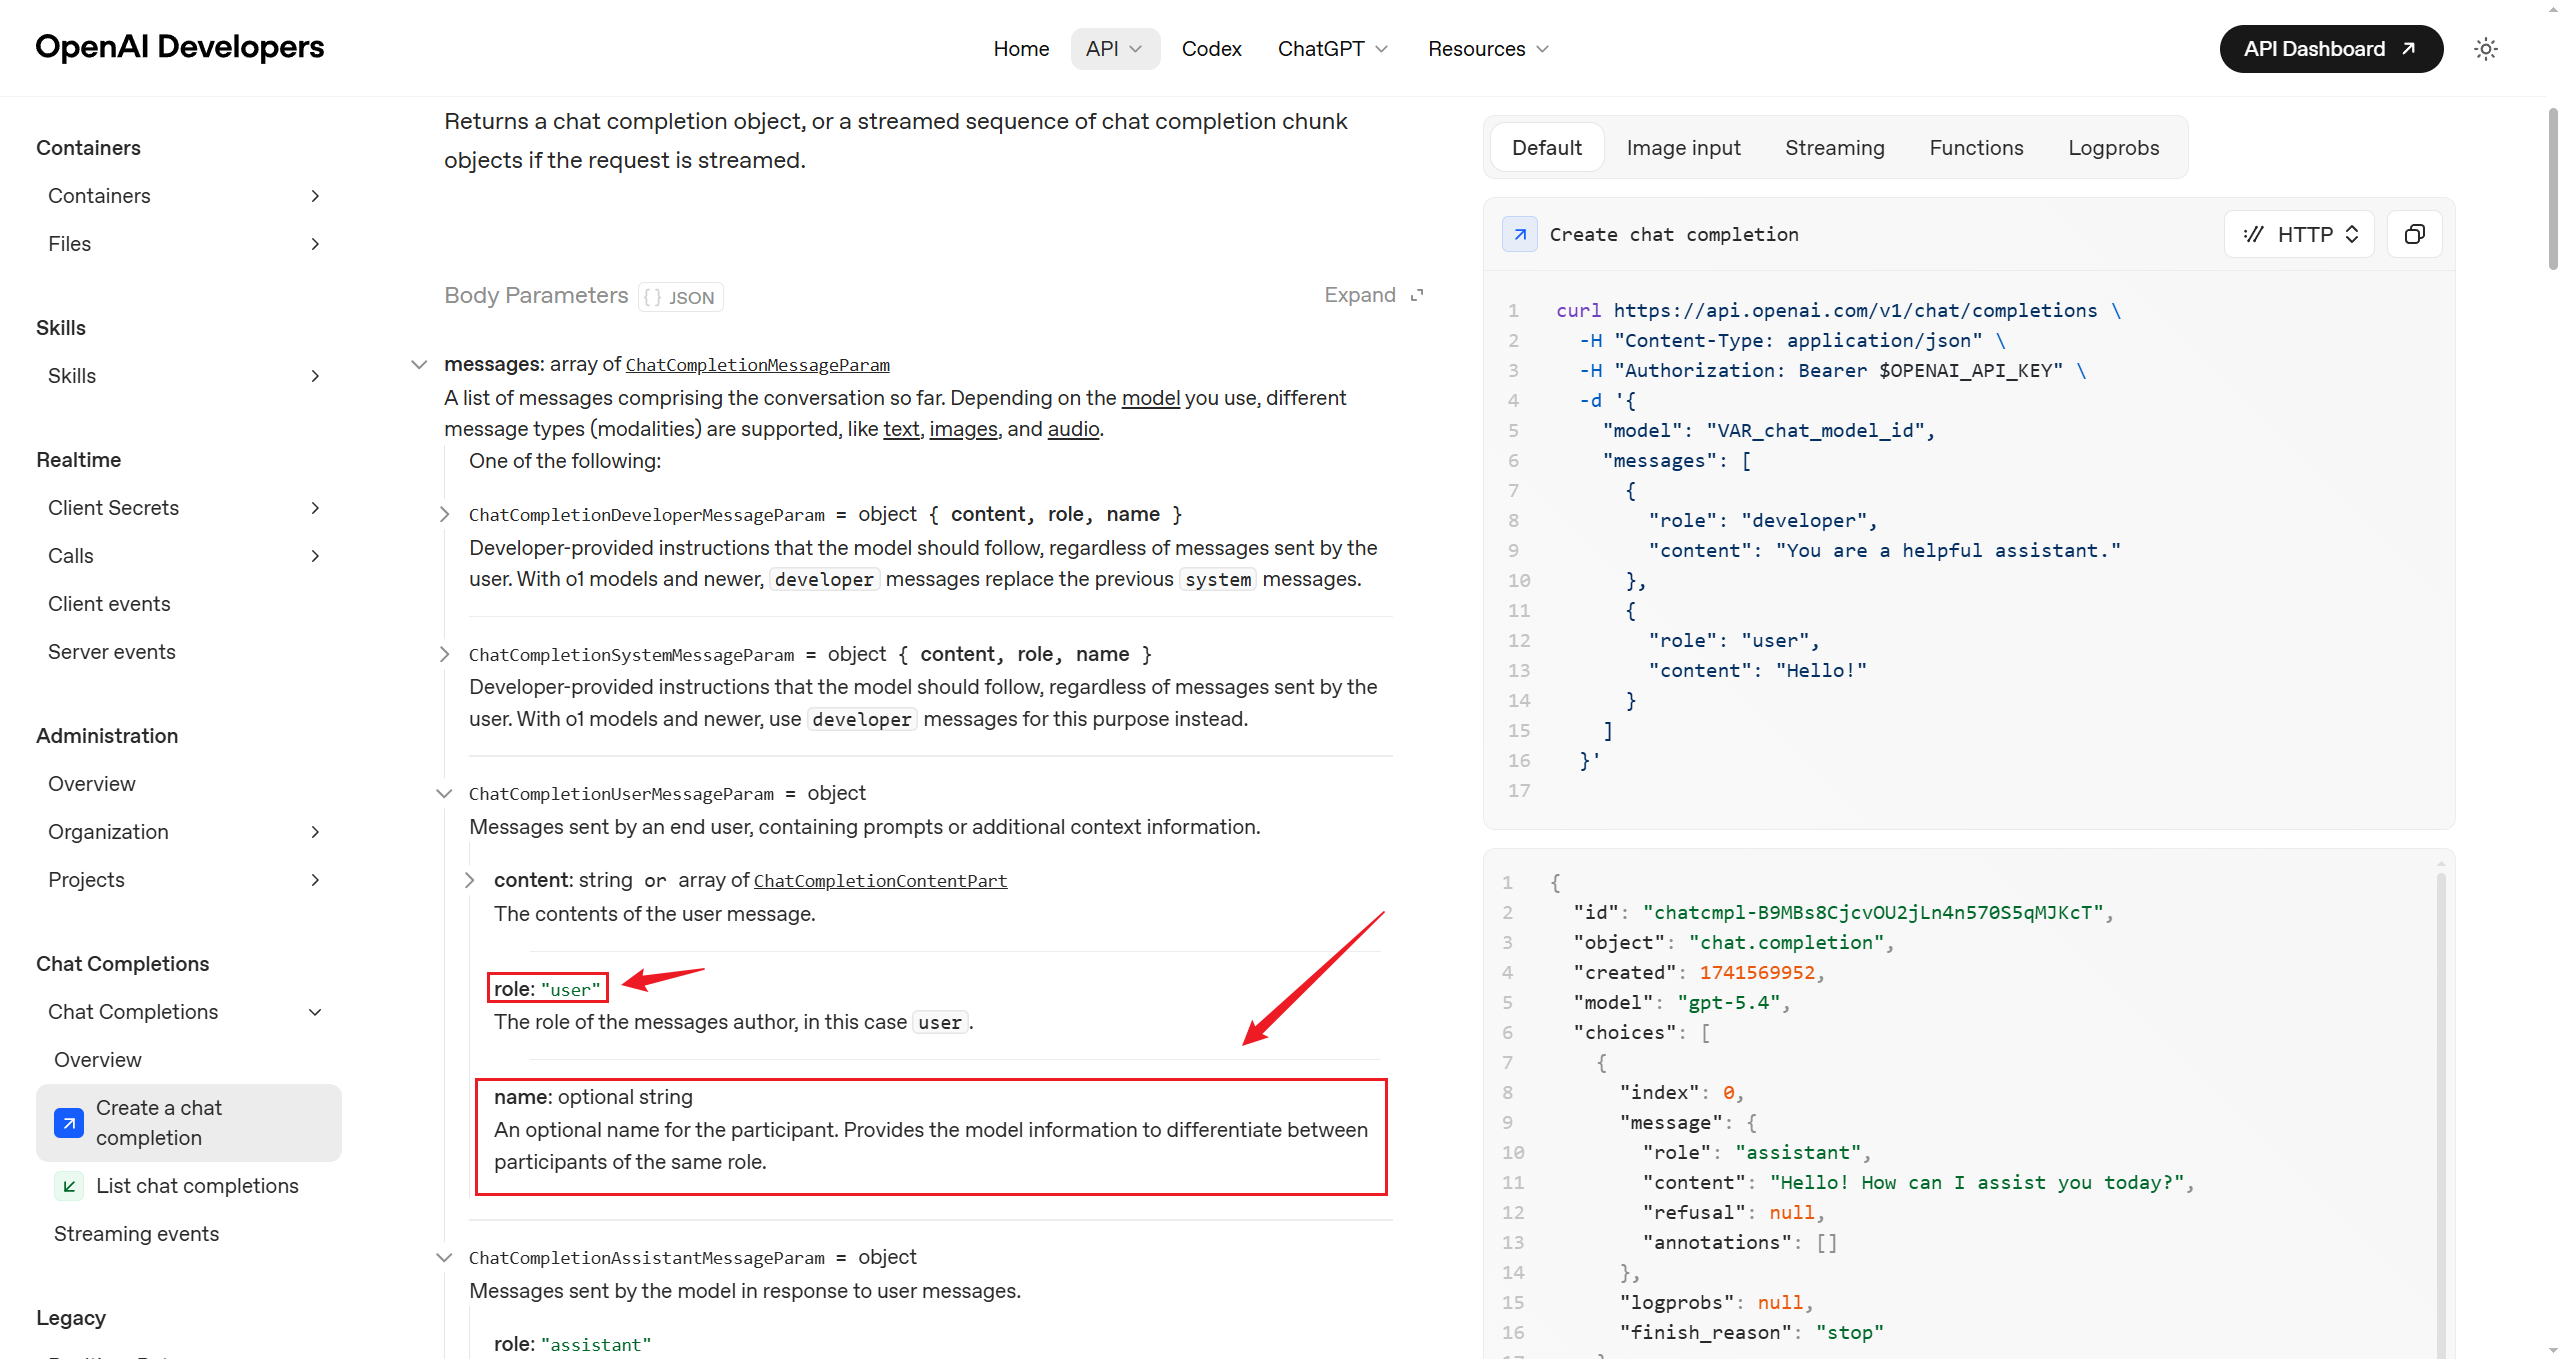The width and height of the screenshot is (2560, 1359).
Task: Expand ChatCompletionDeveloperMessageParam details
Action: click(444, 514)
